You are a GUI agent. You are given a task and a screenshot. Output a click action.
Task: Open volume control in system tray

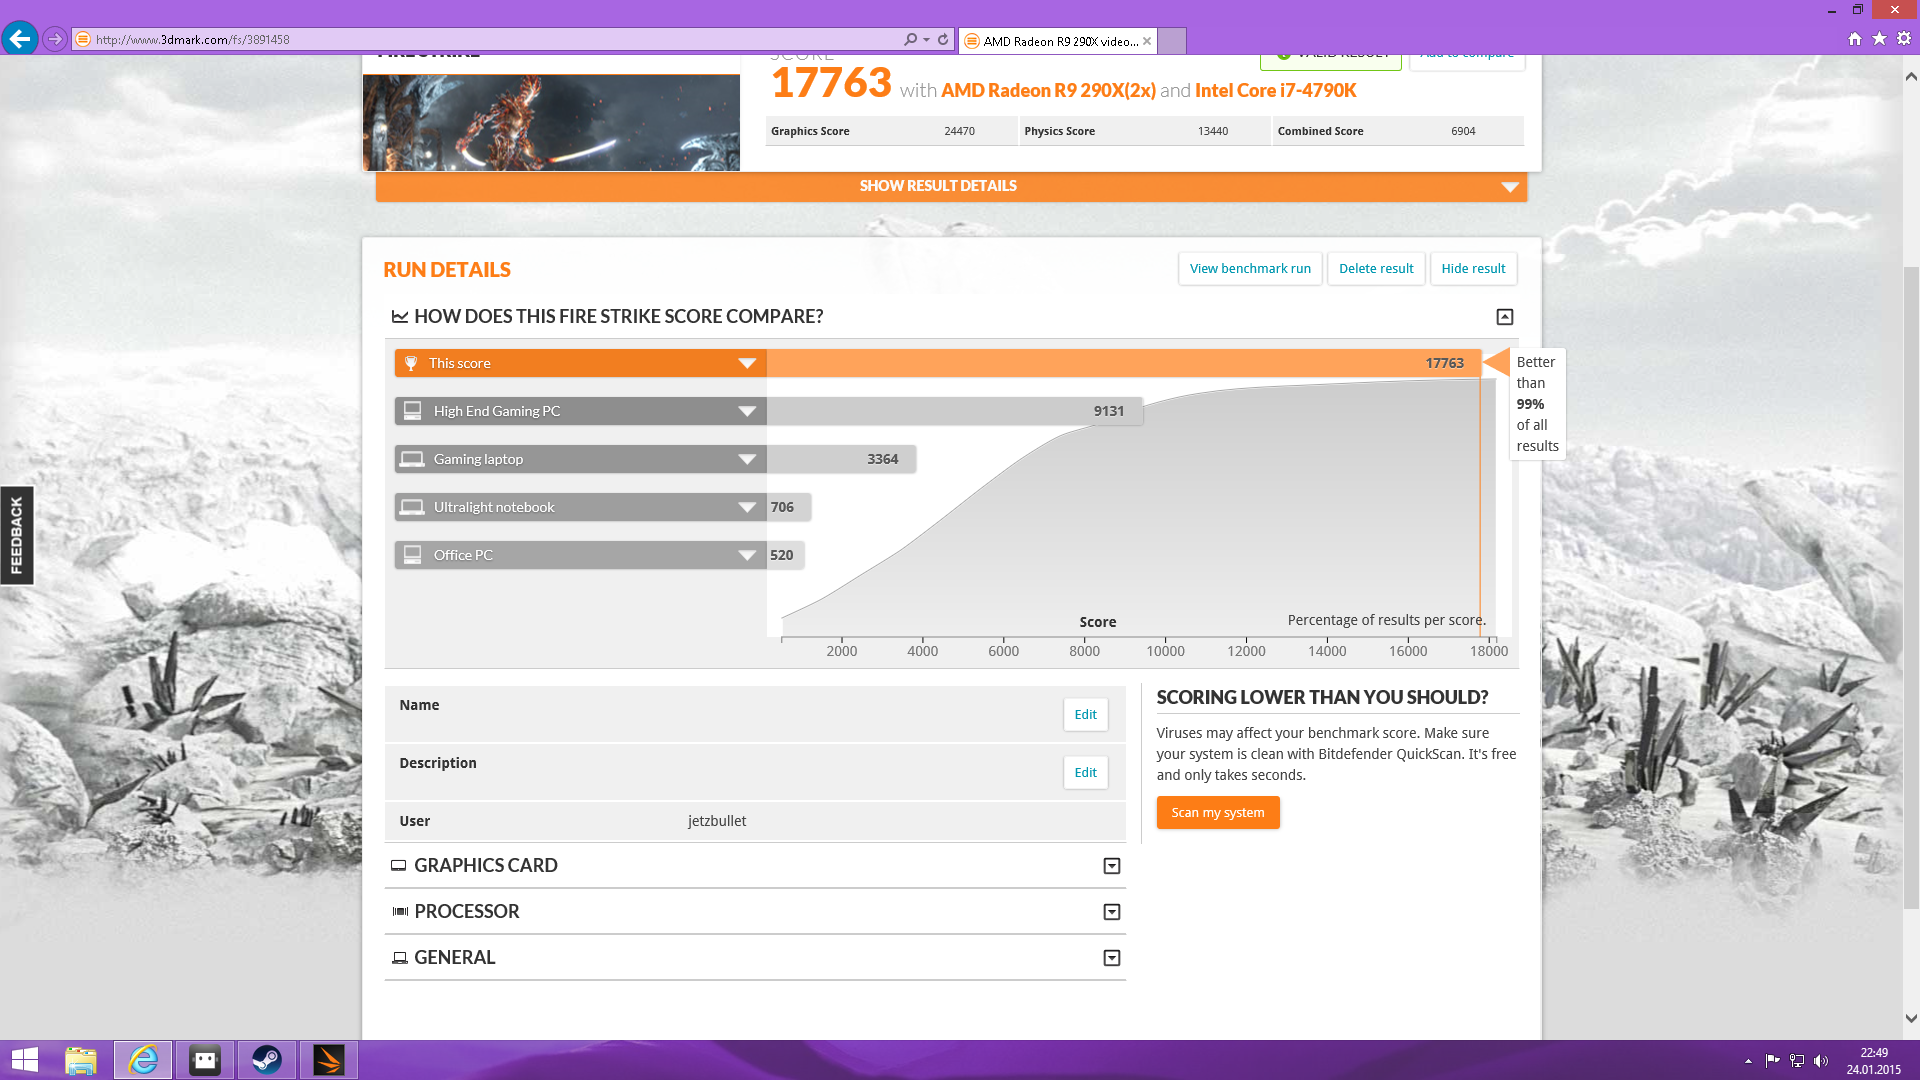pyautogui.click(x=1821, y=1061)
